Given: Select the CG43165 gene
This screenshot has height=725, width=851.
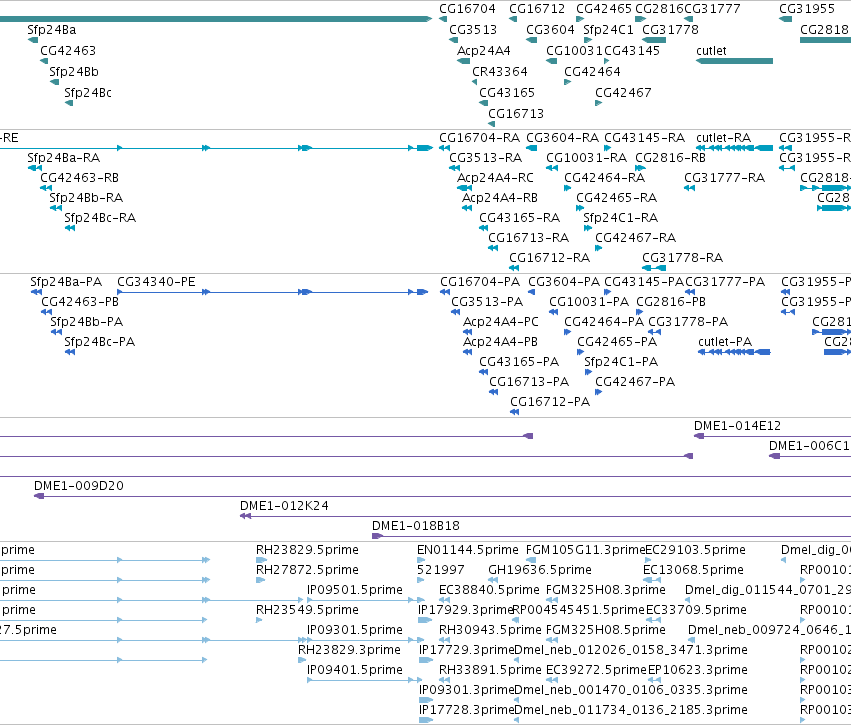Looking at the screenshot, I should click(507, 93).
